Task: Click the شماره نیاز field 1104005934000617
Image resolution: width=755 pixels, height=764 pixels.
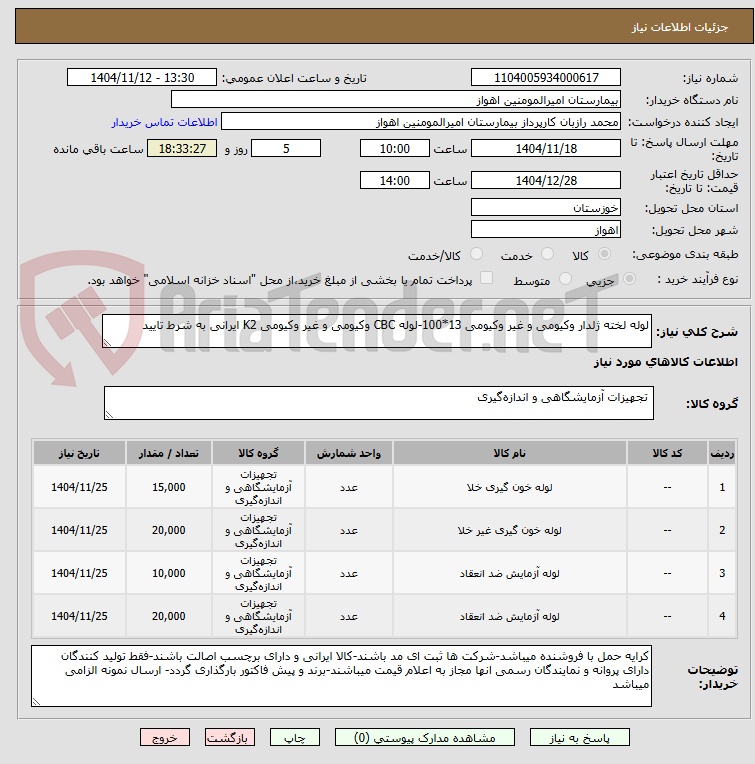Action: click(x=546, y=77)
